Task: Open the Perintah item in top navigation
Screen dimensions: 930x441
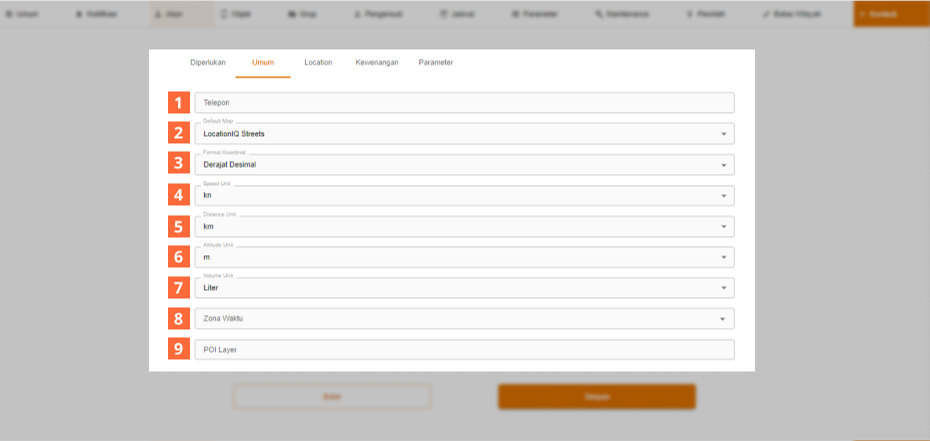Action: (x=706, y=14)
